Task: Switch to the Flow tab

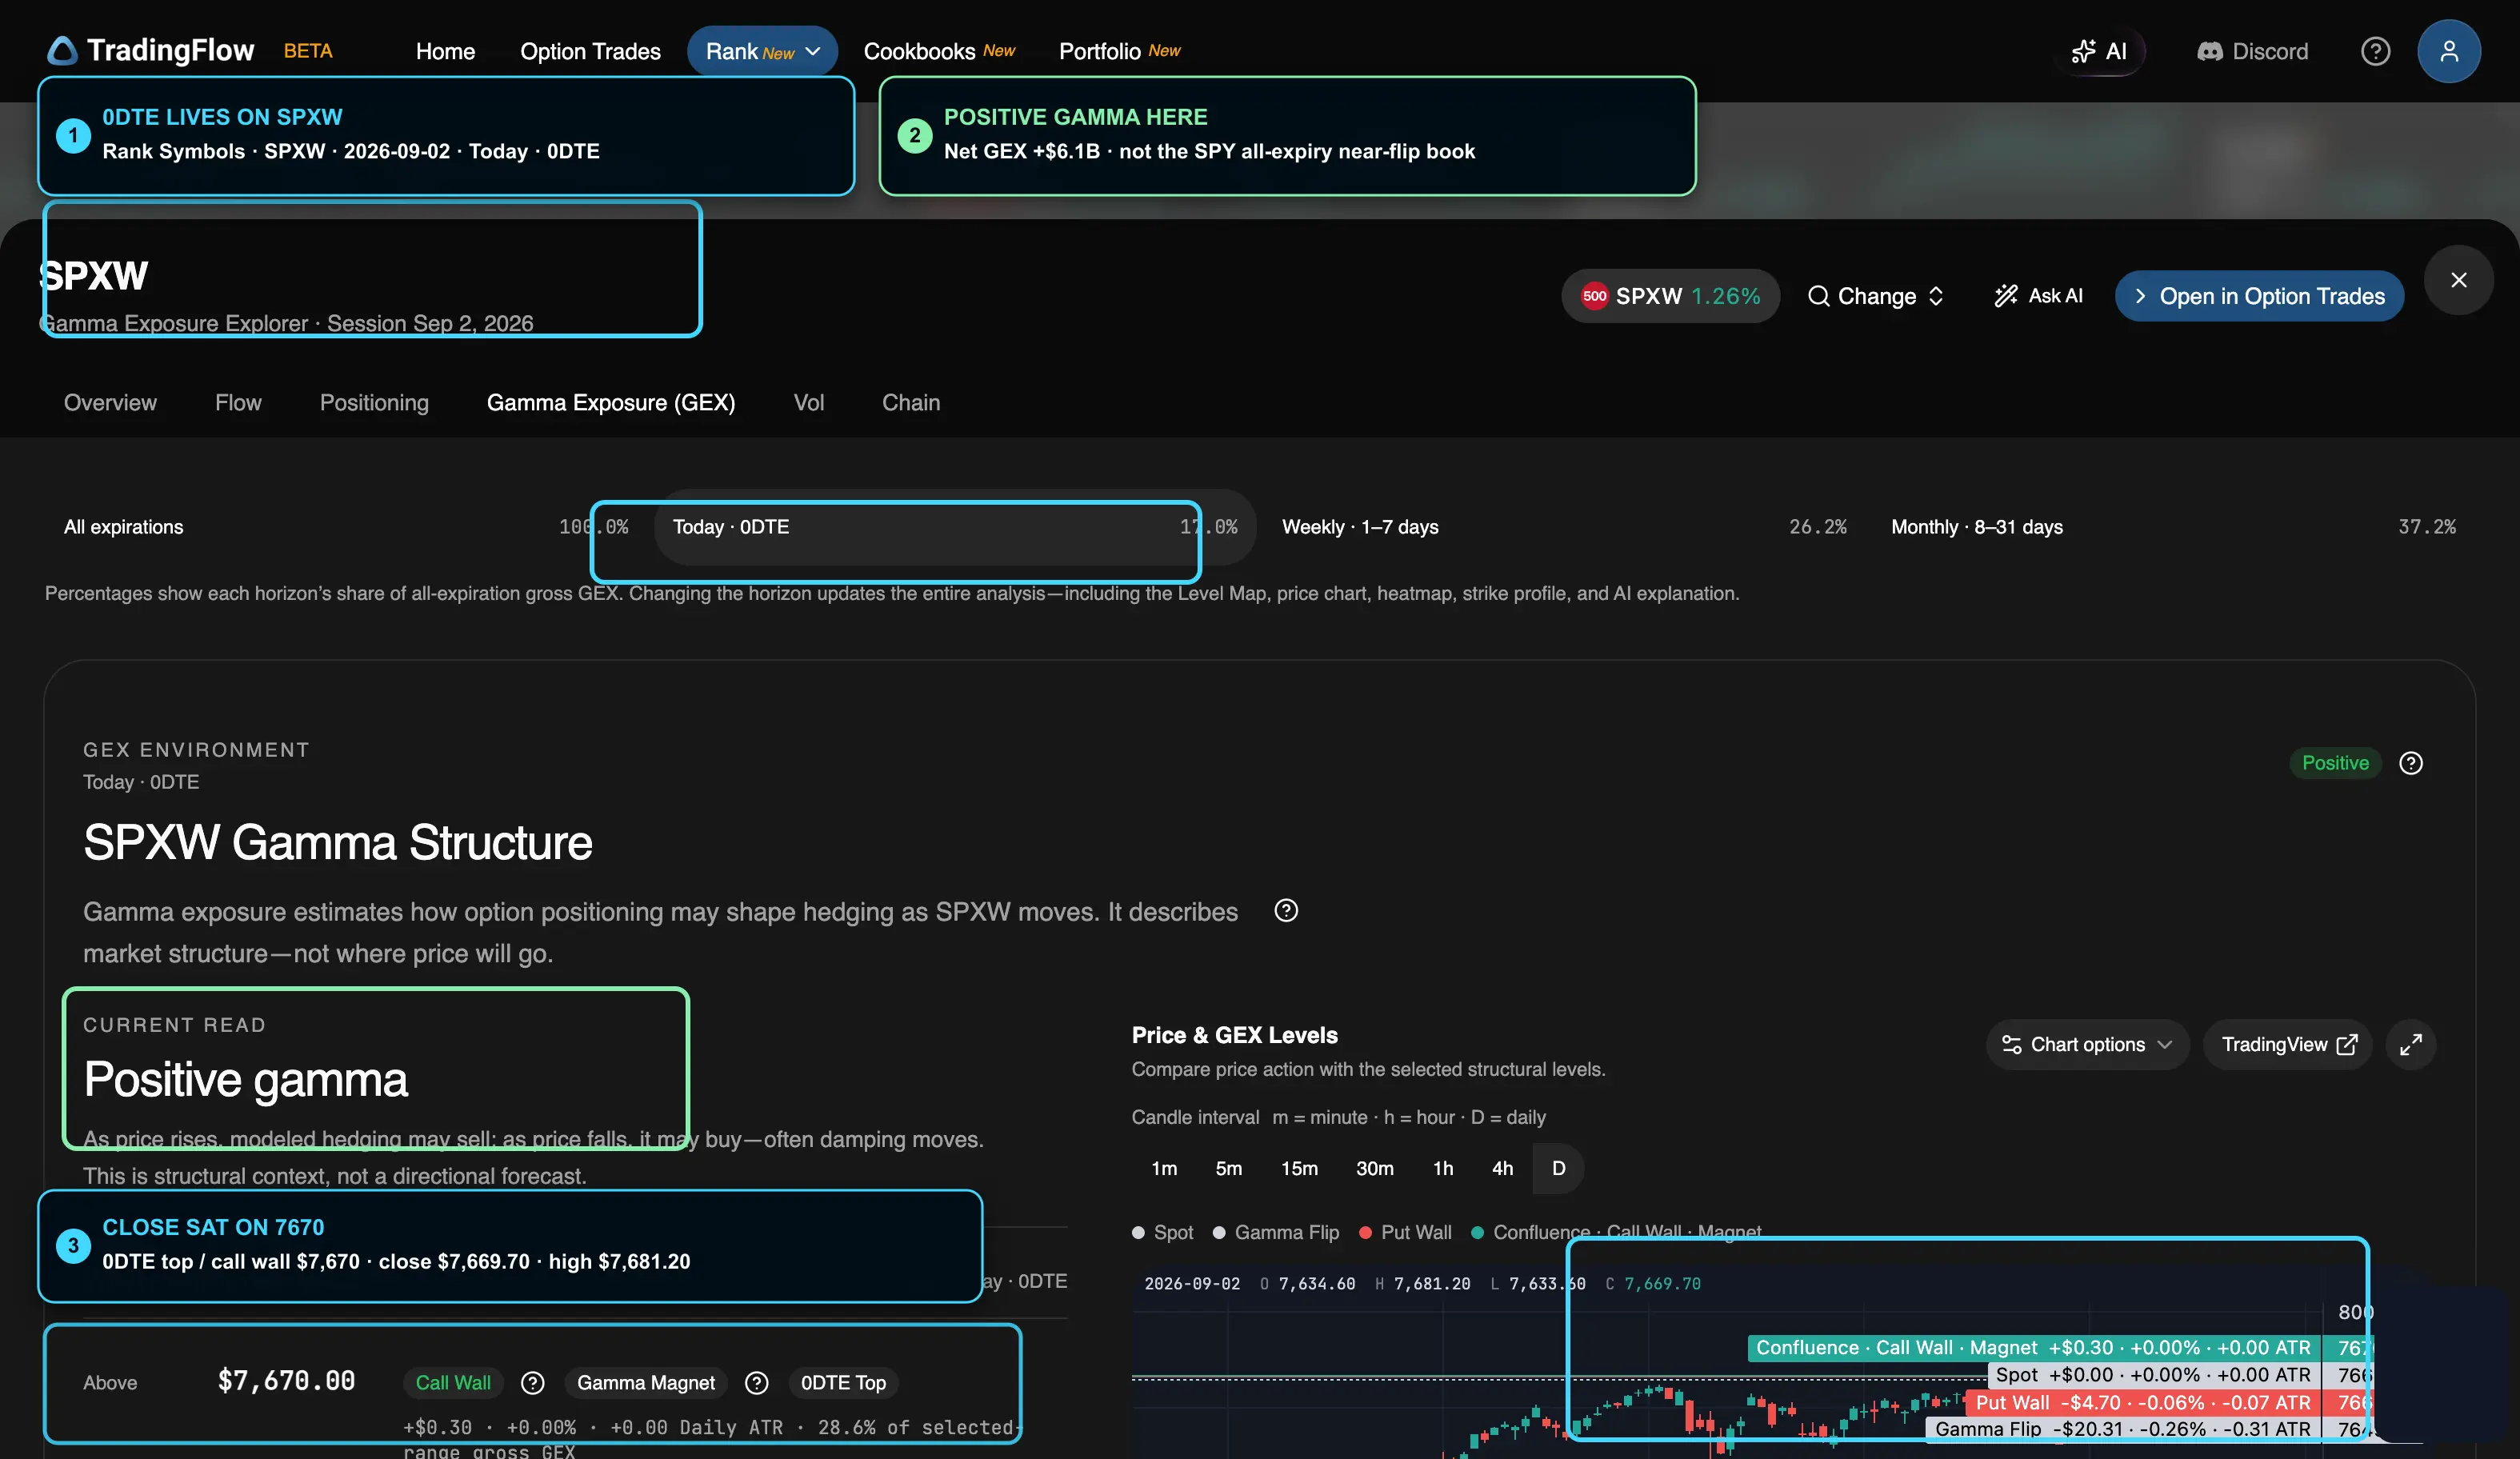Action: [x=238, y=402]
